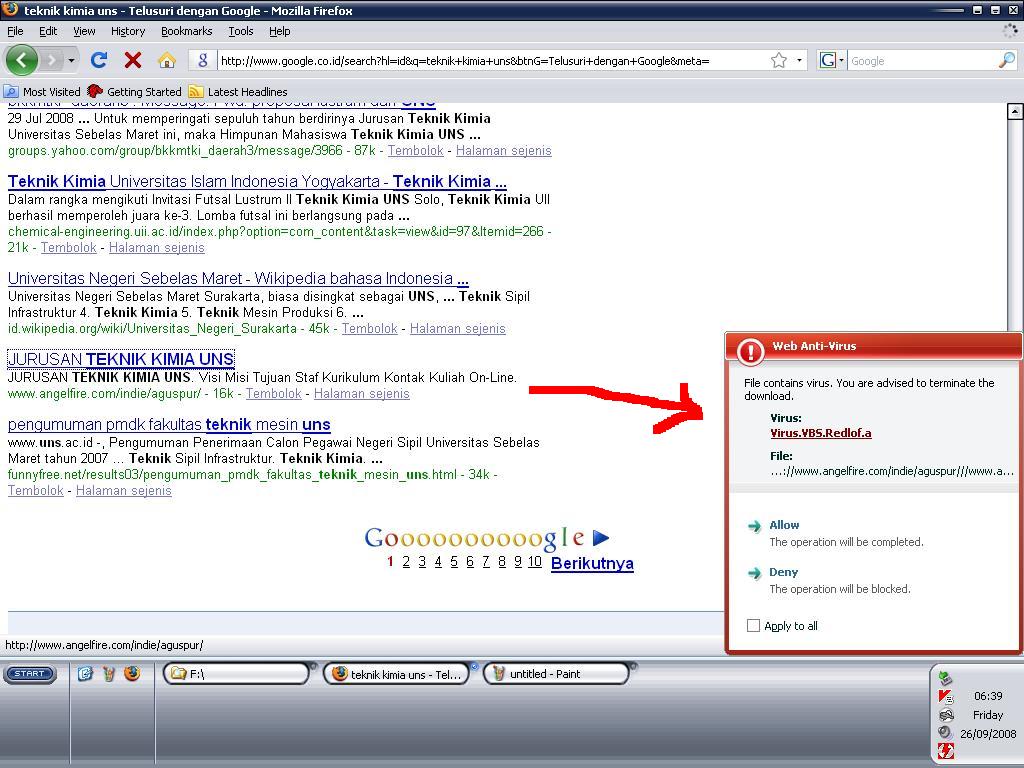
Task: Switch to the teknik kimia uns Firefox taskbar button
Action: [x=396, y=674]
